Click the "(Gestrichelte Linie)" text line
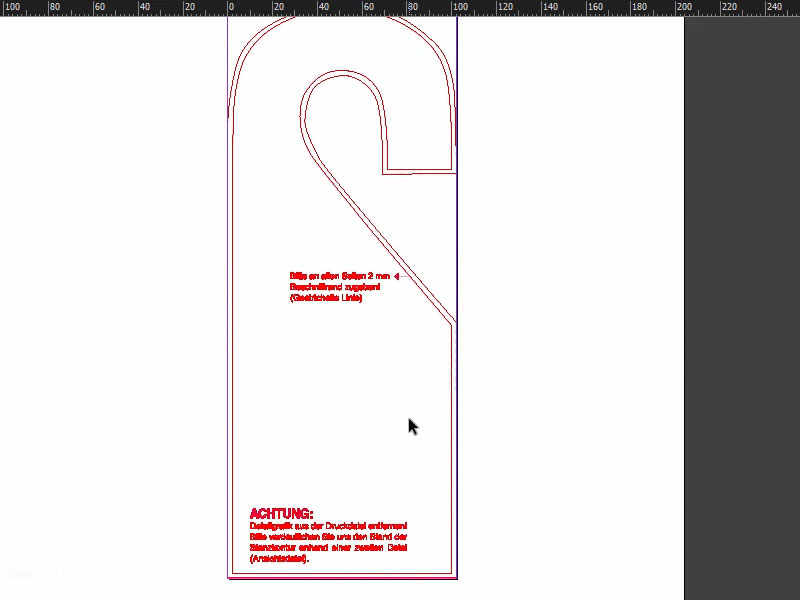 [x=326, y=298]
